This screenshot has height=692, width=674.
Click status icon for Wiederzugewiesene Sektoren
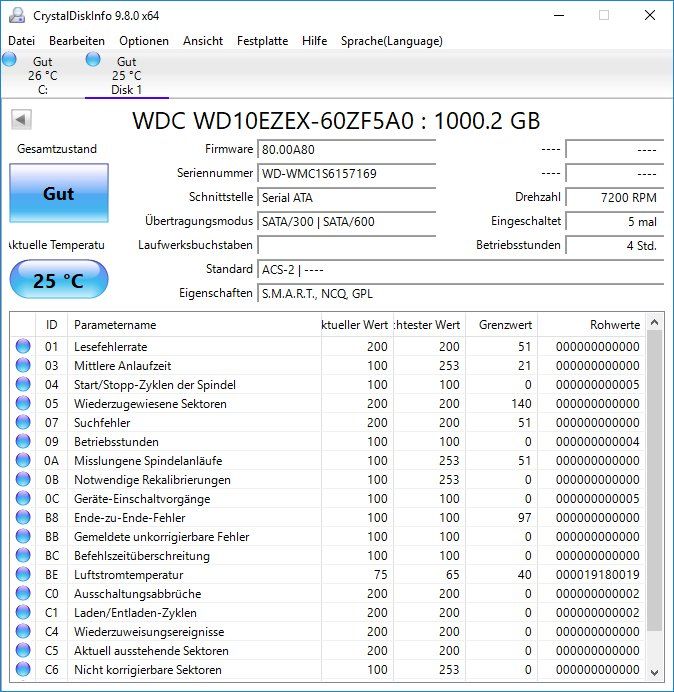[x=23, y=403]
